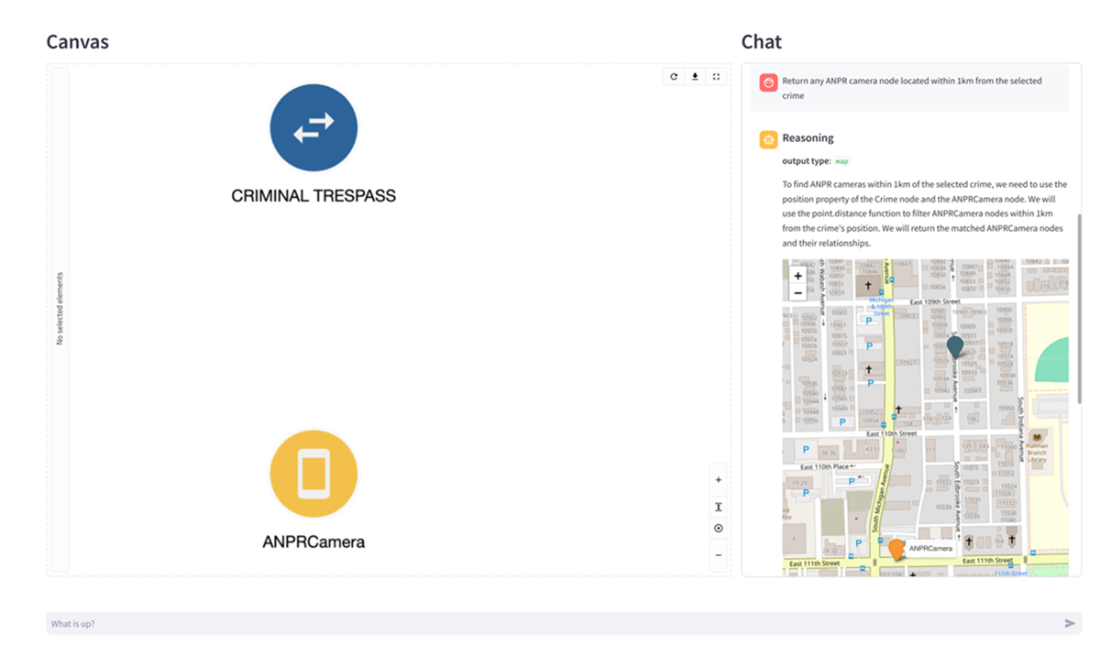The image size is (1100, 667).
Task: Click the CRIMINAL TRESPASS crime node
Action: click(x=313, y=127)
